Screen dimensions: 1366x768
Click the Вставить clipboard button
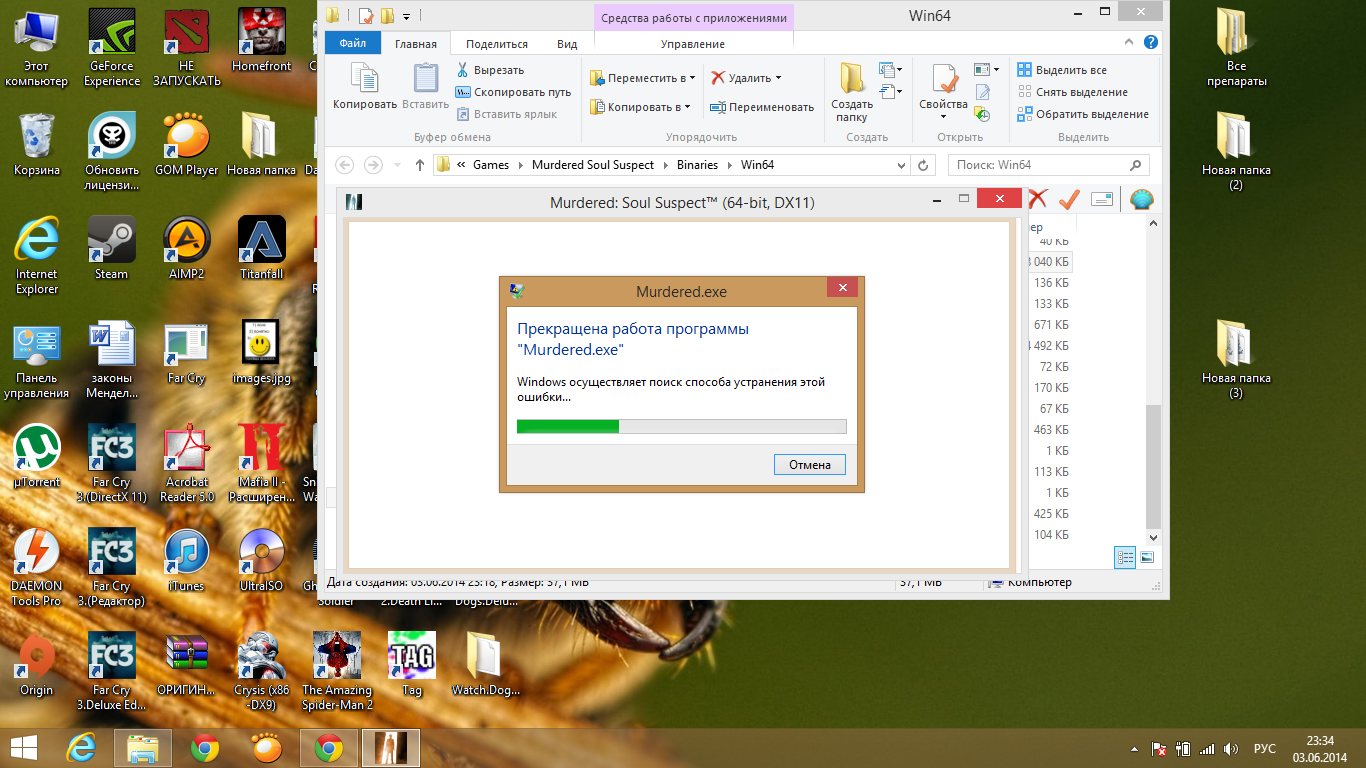(426, 86)
